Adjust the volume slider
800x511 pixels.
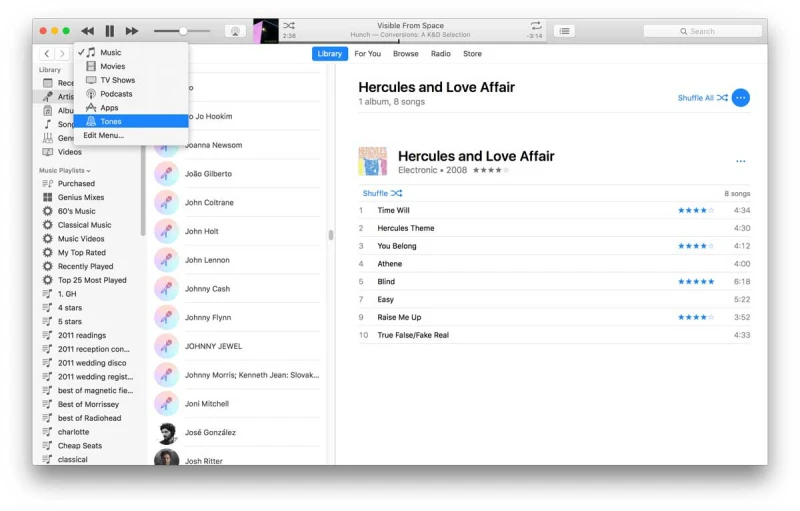pyautogui.click(x=183, y=31)
